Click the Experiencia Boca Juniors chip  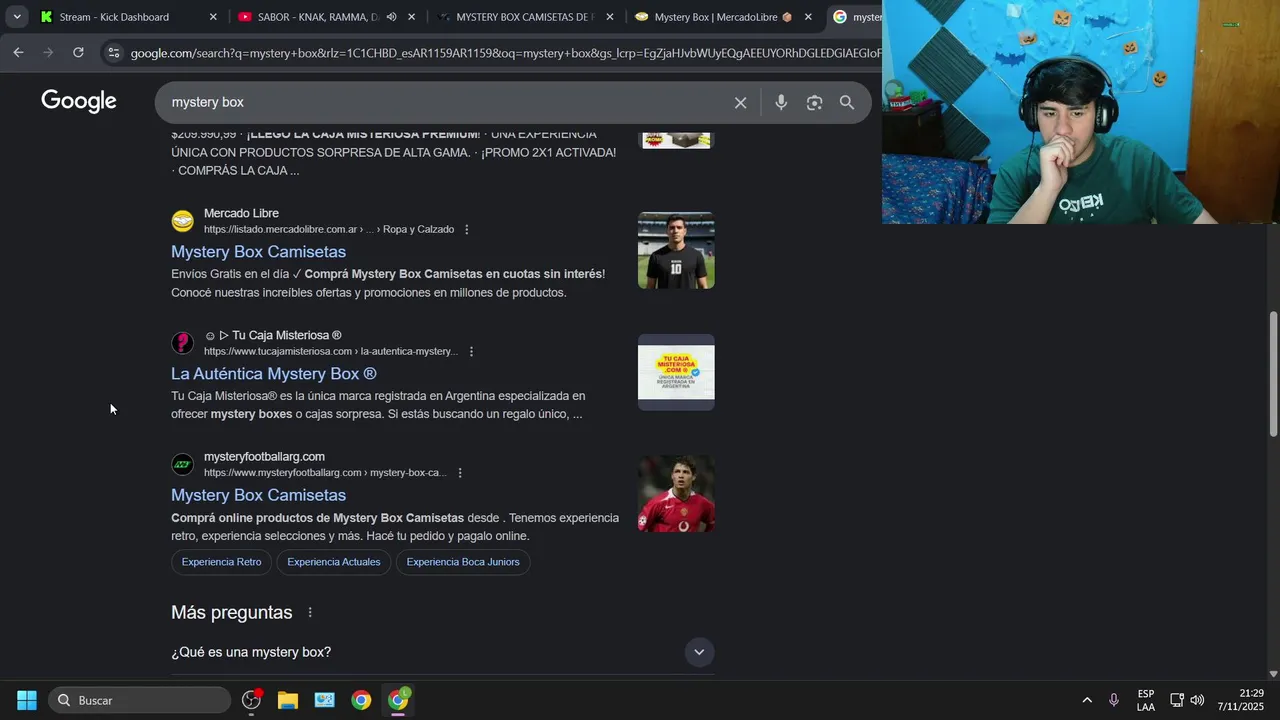click(x=463, y=562)
